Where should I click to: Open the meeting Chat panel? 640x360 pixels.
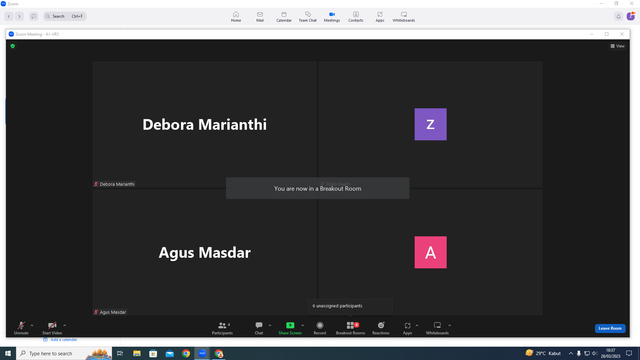259,328
